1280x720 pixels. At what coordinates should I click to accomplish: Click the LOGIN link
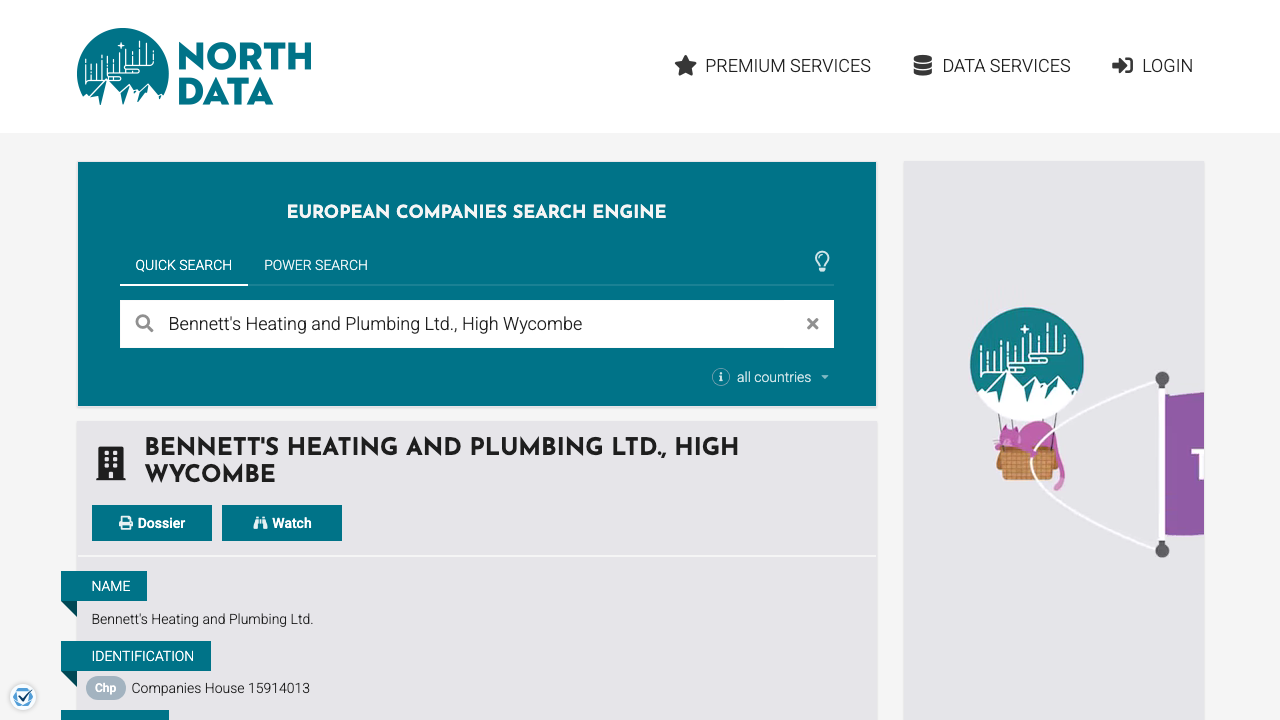click(x=1166, y=65)
